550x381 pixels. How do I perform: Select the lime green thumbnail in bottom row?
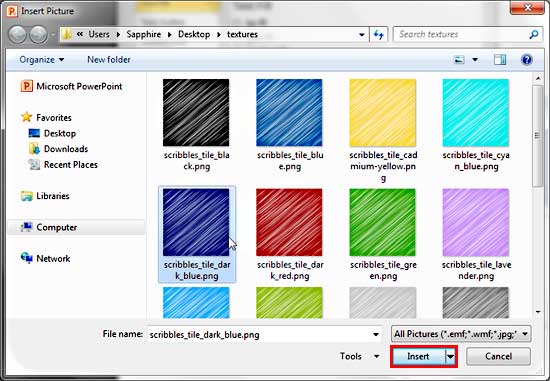click(289, 303)
